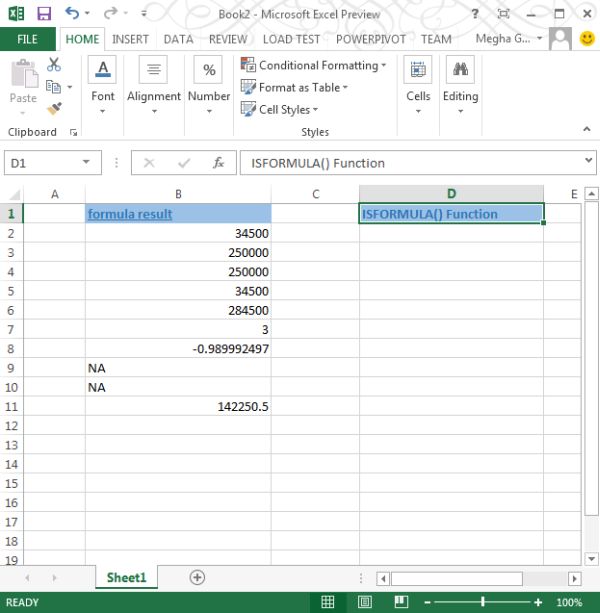Open the Copy options dropdown arrow
This screenshot has height=613, width=600.
pyautogui.click(x=70, y=87)
